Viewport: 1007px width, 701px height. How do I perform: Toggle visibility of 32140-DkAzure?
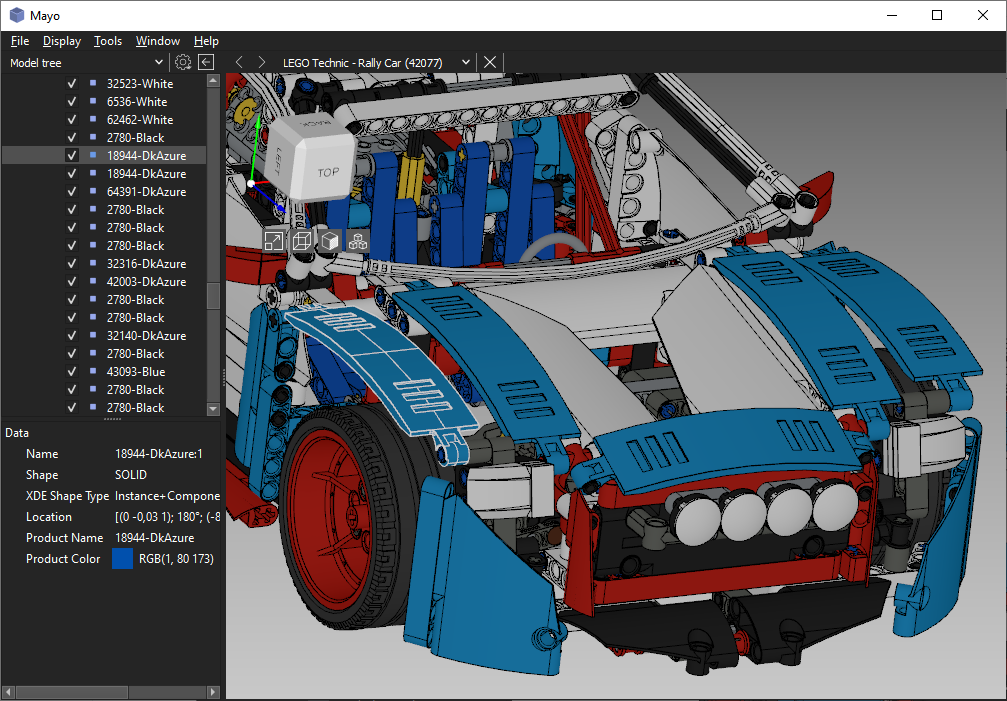click(71, 335)
